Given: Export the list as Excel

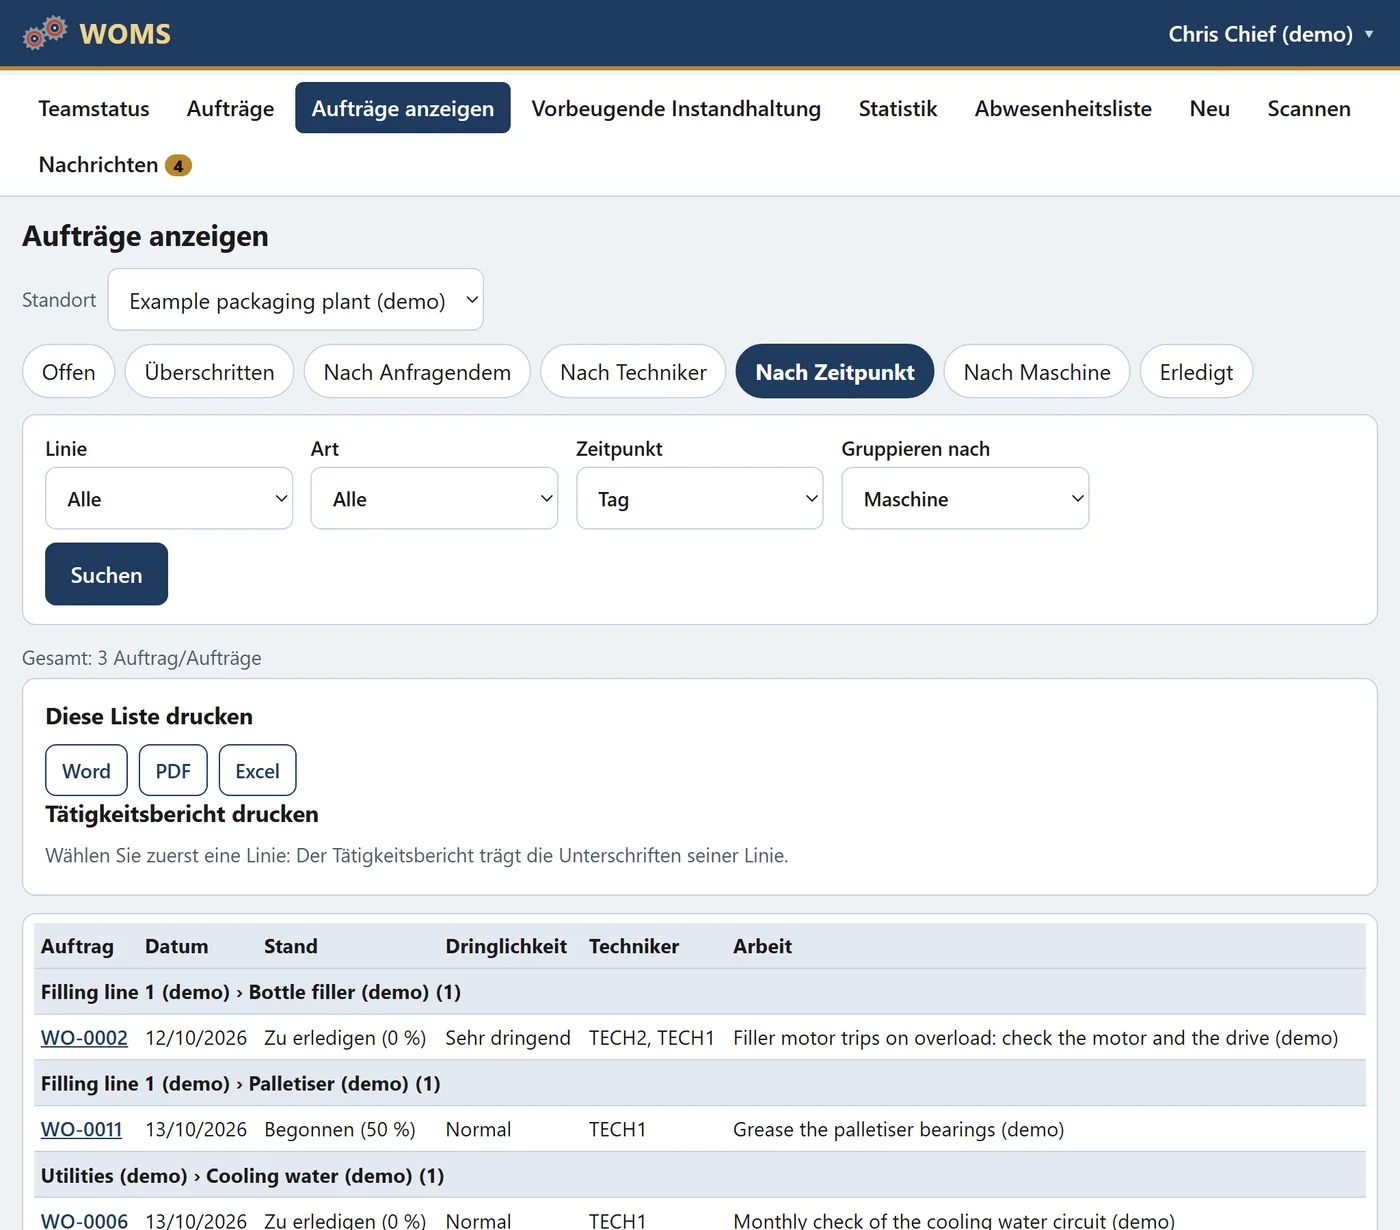Looking at the screenshot, I should (257, 771).
